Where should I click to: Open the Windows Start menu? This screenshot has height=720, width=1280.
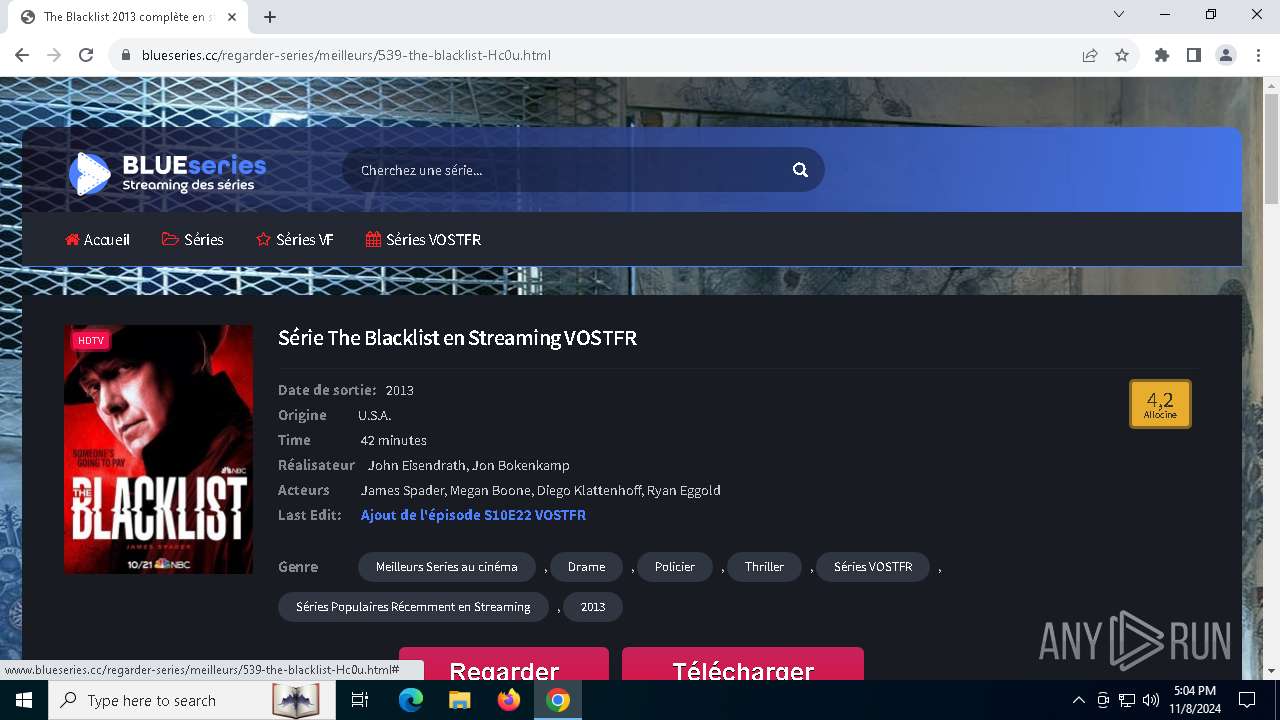point(23,700)
